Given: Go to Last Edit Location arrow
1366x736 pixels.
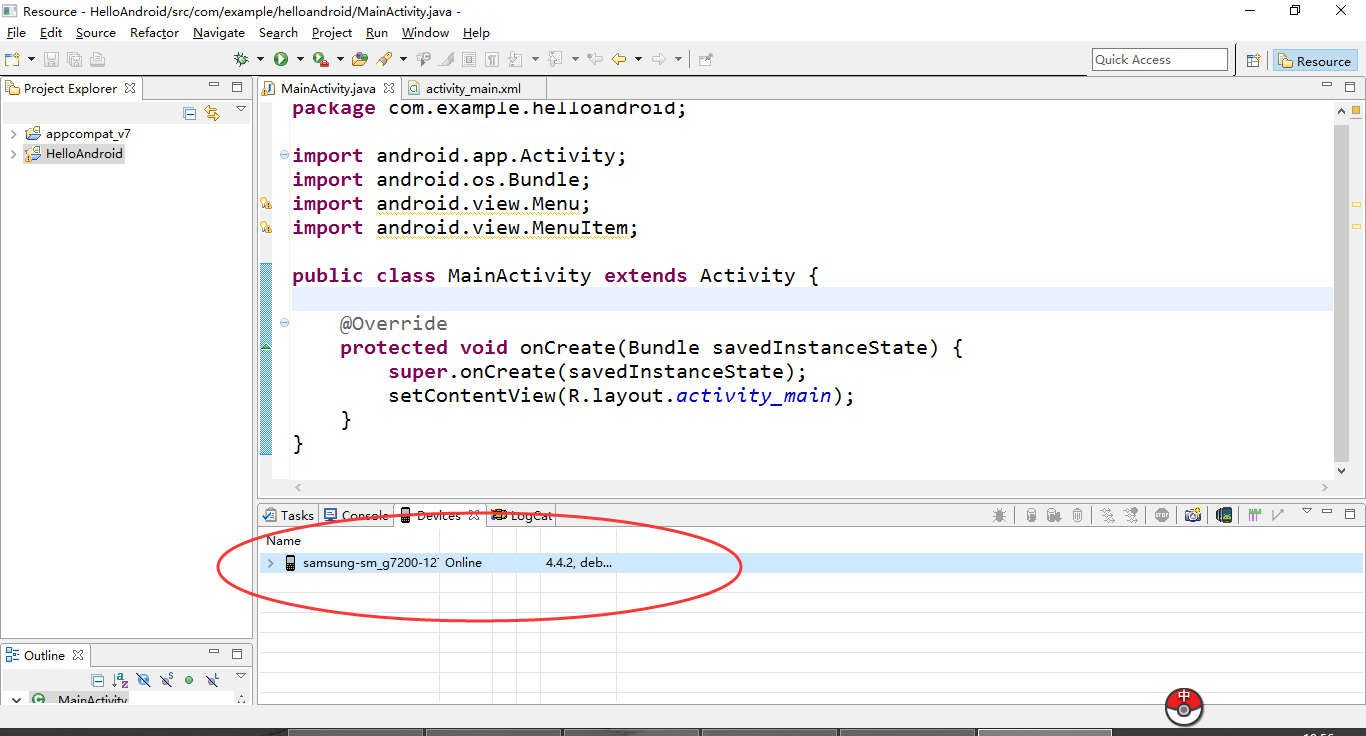Looking at the screenshot, I should tap(594, 59).
